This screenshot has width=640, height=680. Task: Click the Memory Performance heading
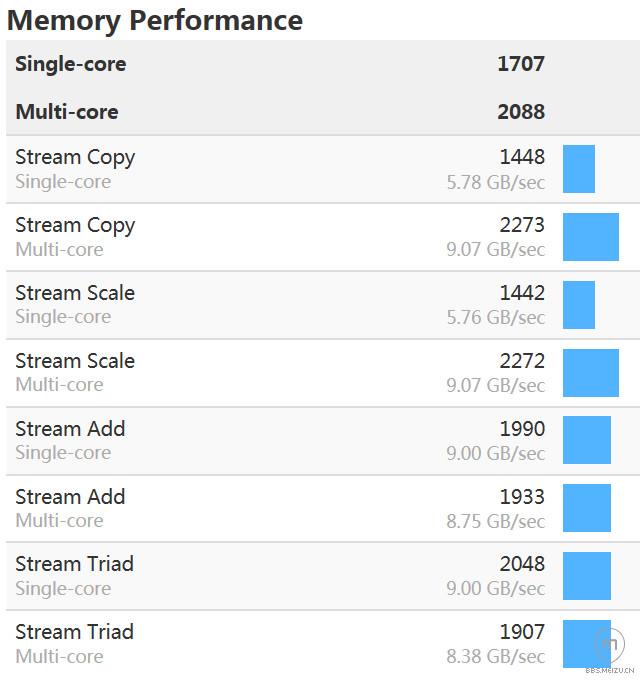click(x=155, y=20)
